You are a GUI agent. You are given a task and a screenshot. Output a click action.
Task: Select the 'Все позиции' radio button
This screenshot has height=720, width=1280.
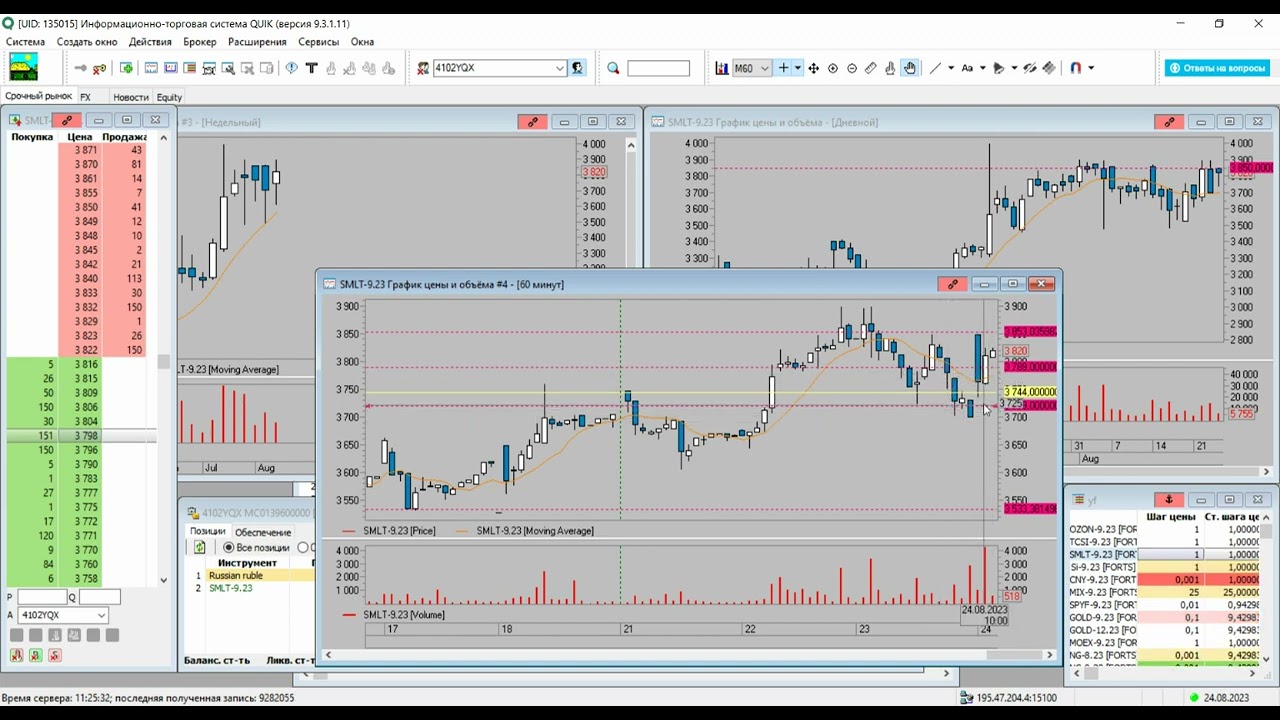(x=228, y=548)
